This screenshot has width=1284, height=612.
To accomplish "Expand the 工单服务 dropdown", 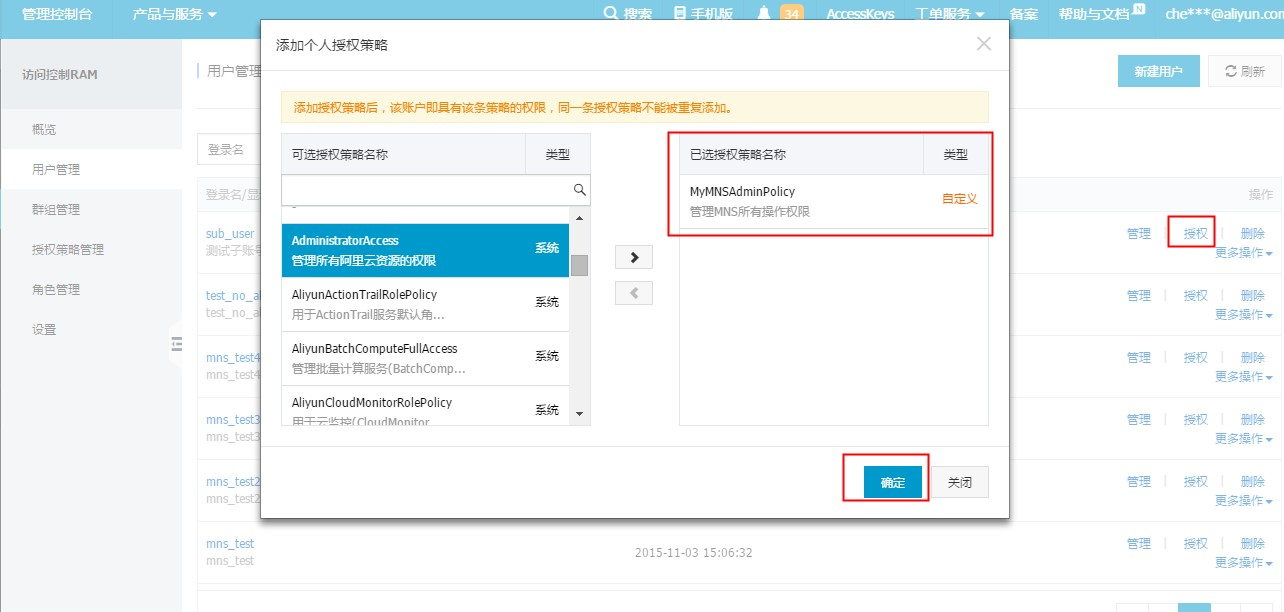I will 949,14.
